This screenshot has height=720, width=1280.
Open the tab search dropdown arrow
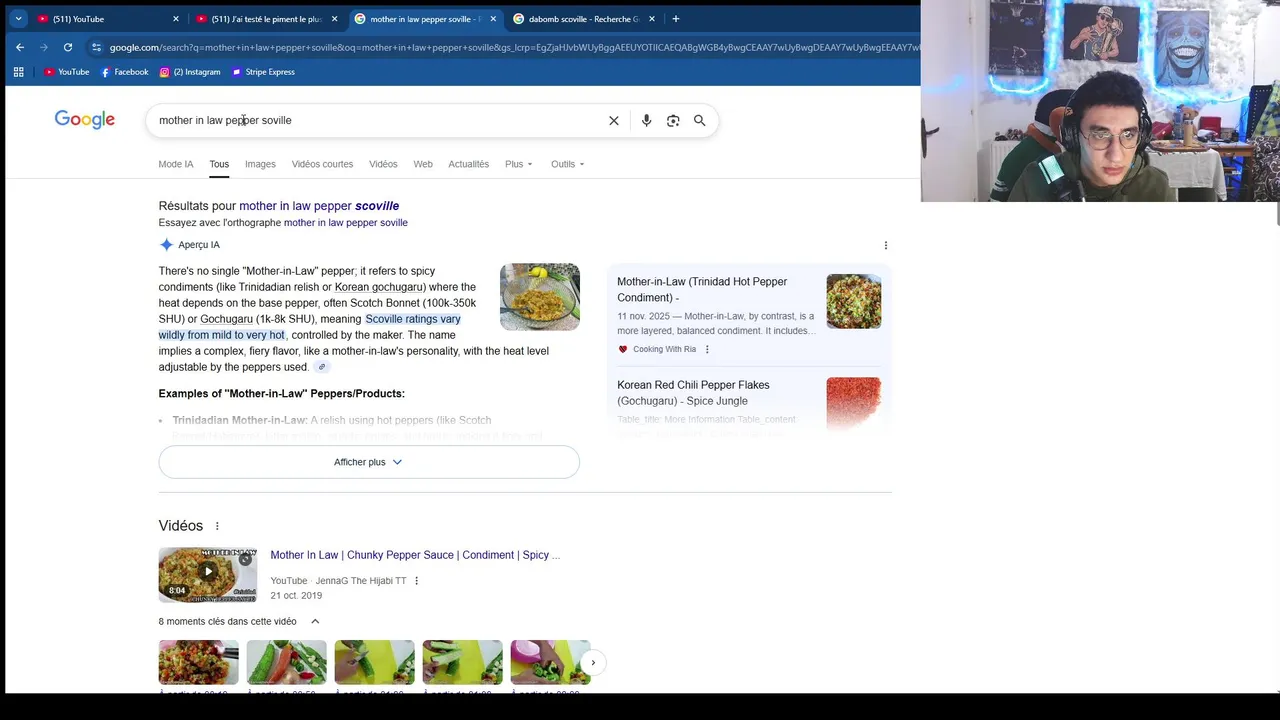[x=18, y=19]
